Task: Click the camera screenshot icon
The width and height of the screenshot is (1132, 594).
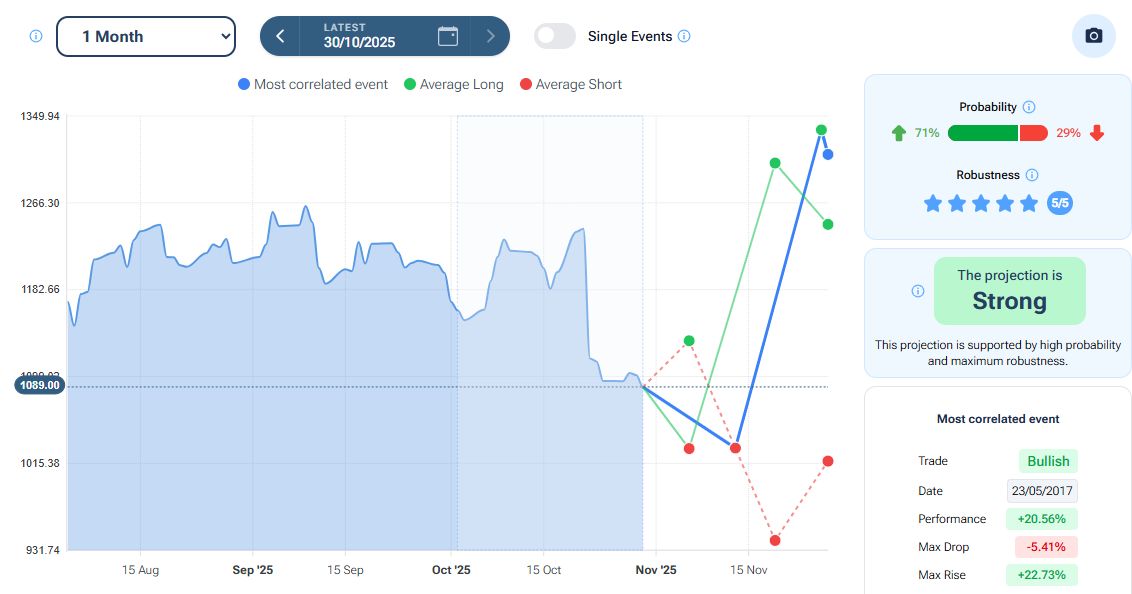Action: (x=1093, y=36)
